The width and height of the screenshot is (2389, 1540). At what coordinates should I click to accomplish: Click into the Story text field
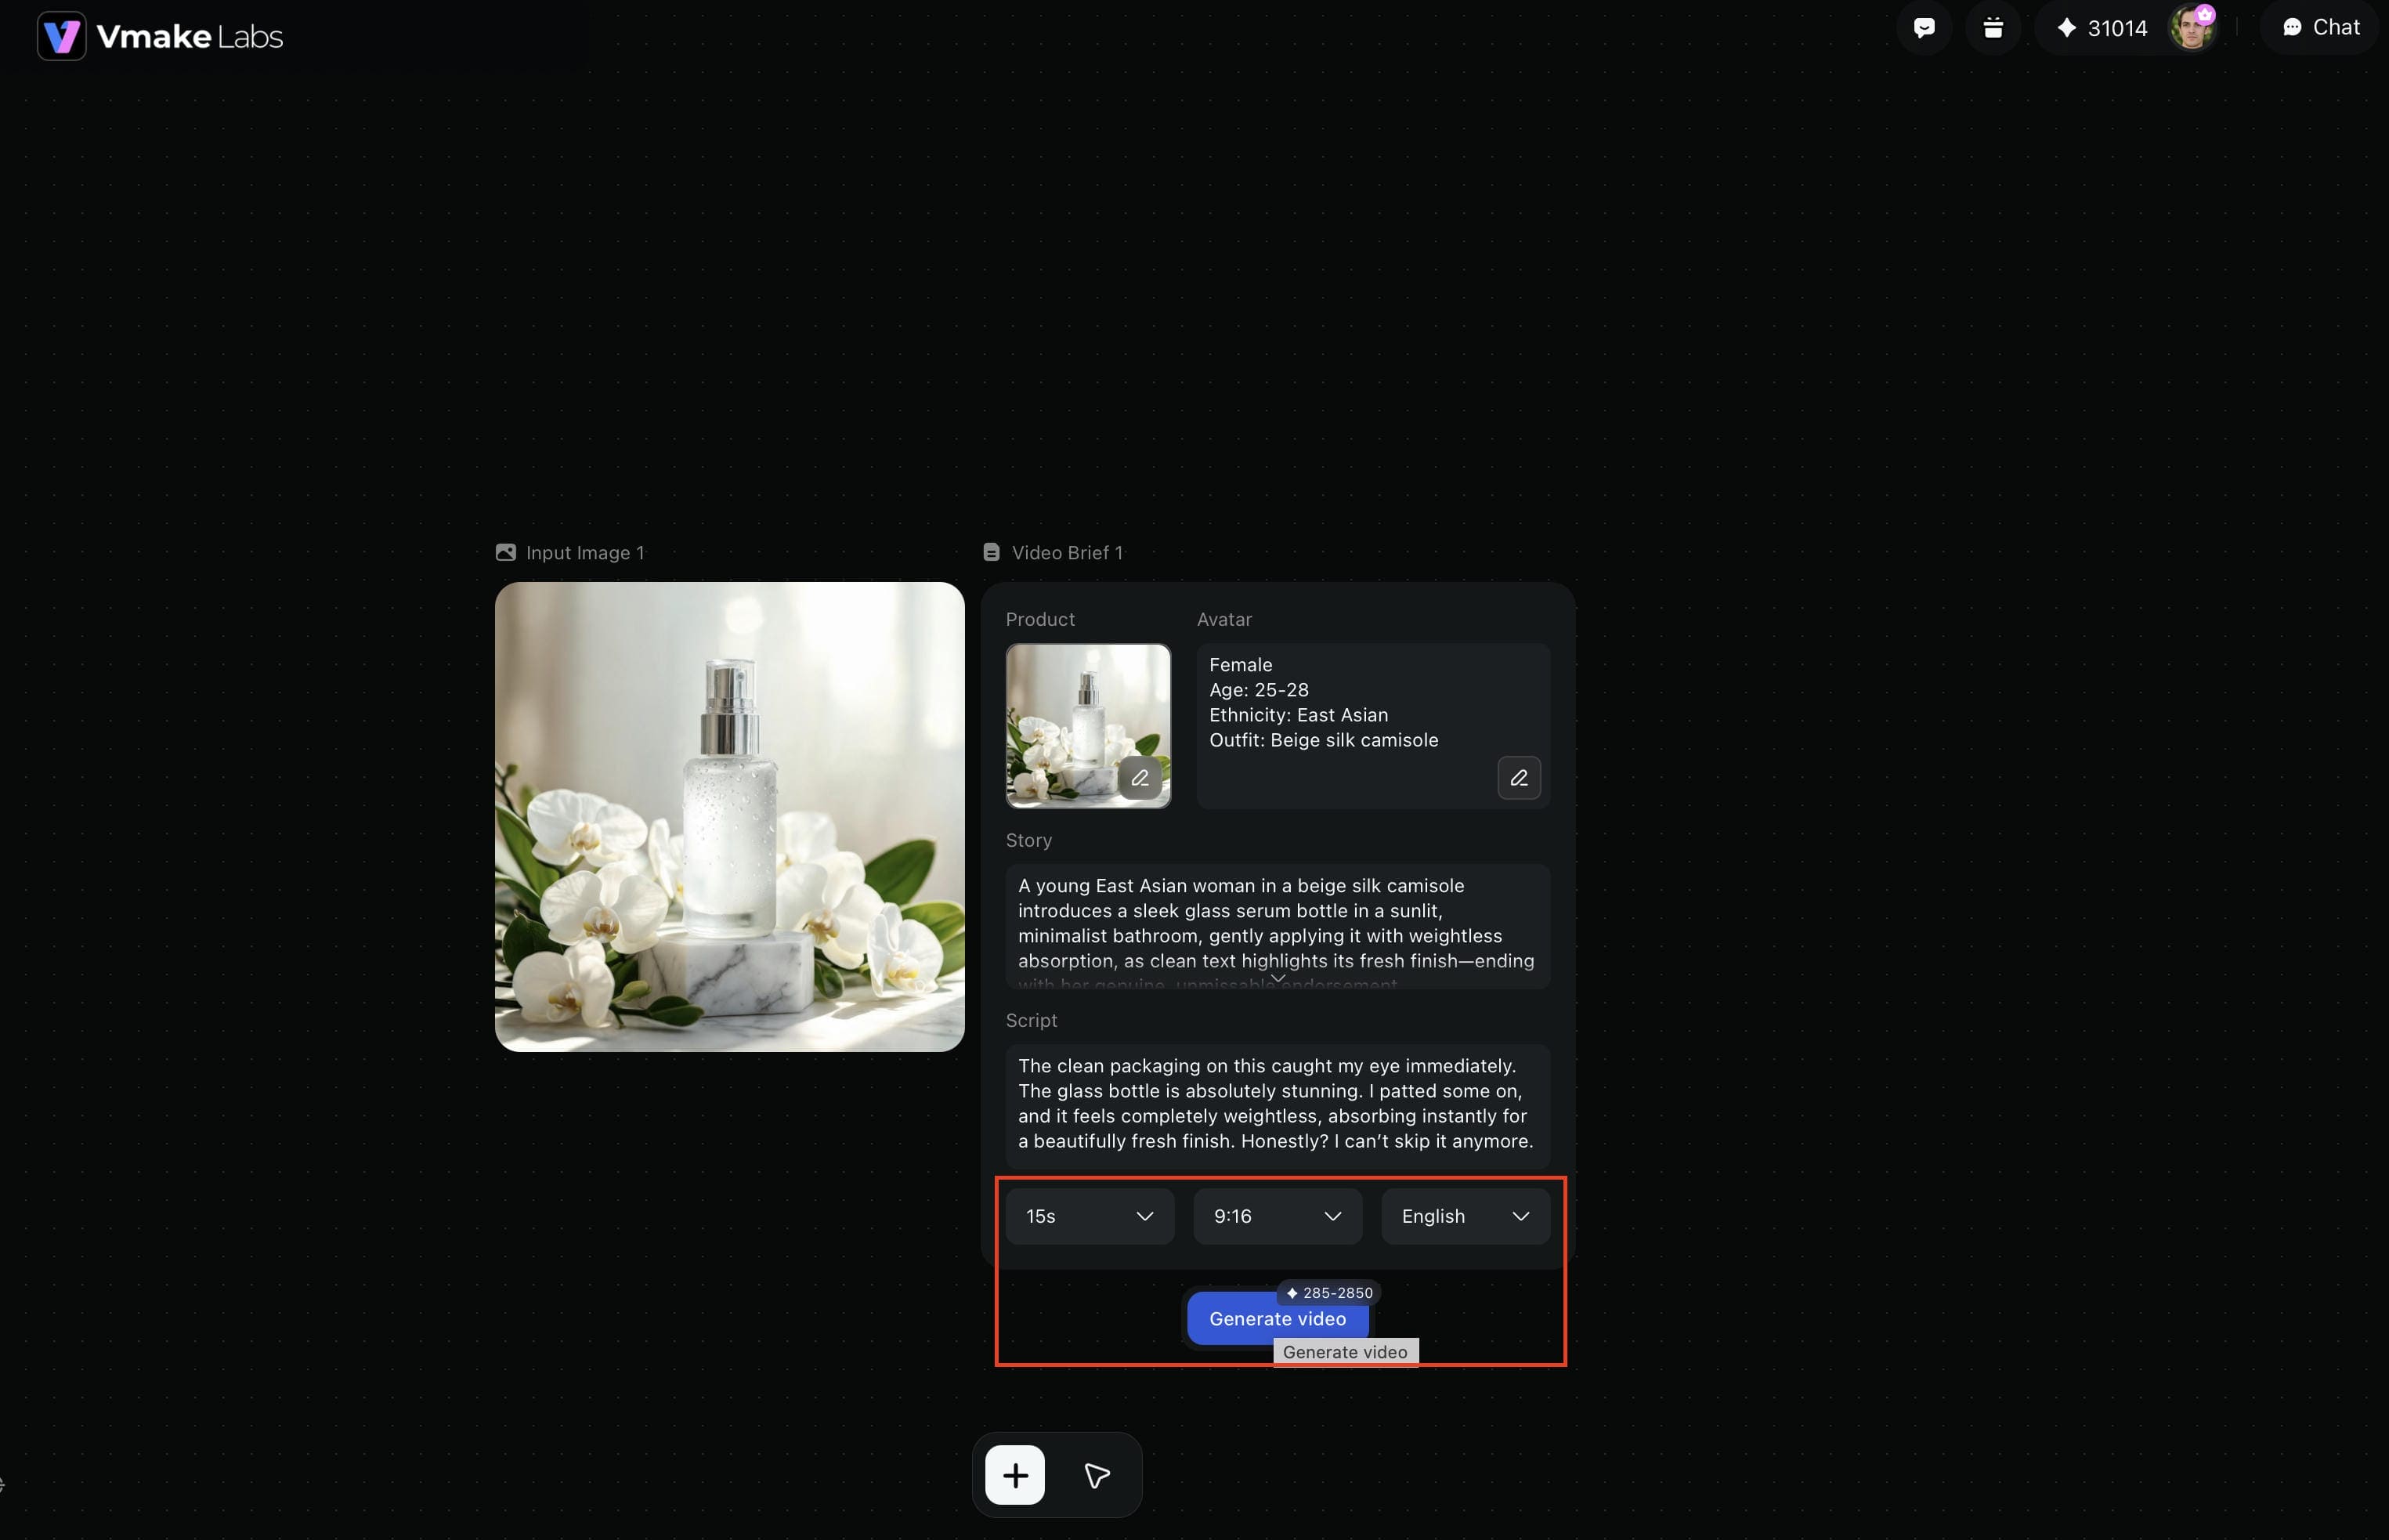click(1278, 927)
